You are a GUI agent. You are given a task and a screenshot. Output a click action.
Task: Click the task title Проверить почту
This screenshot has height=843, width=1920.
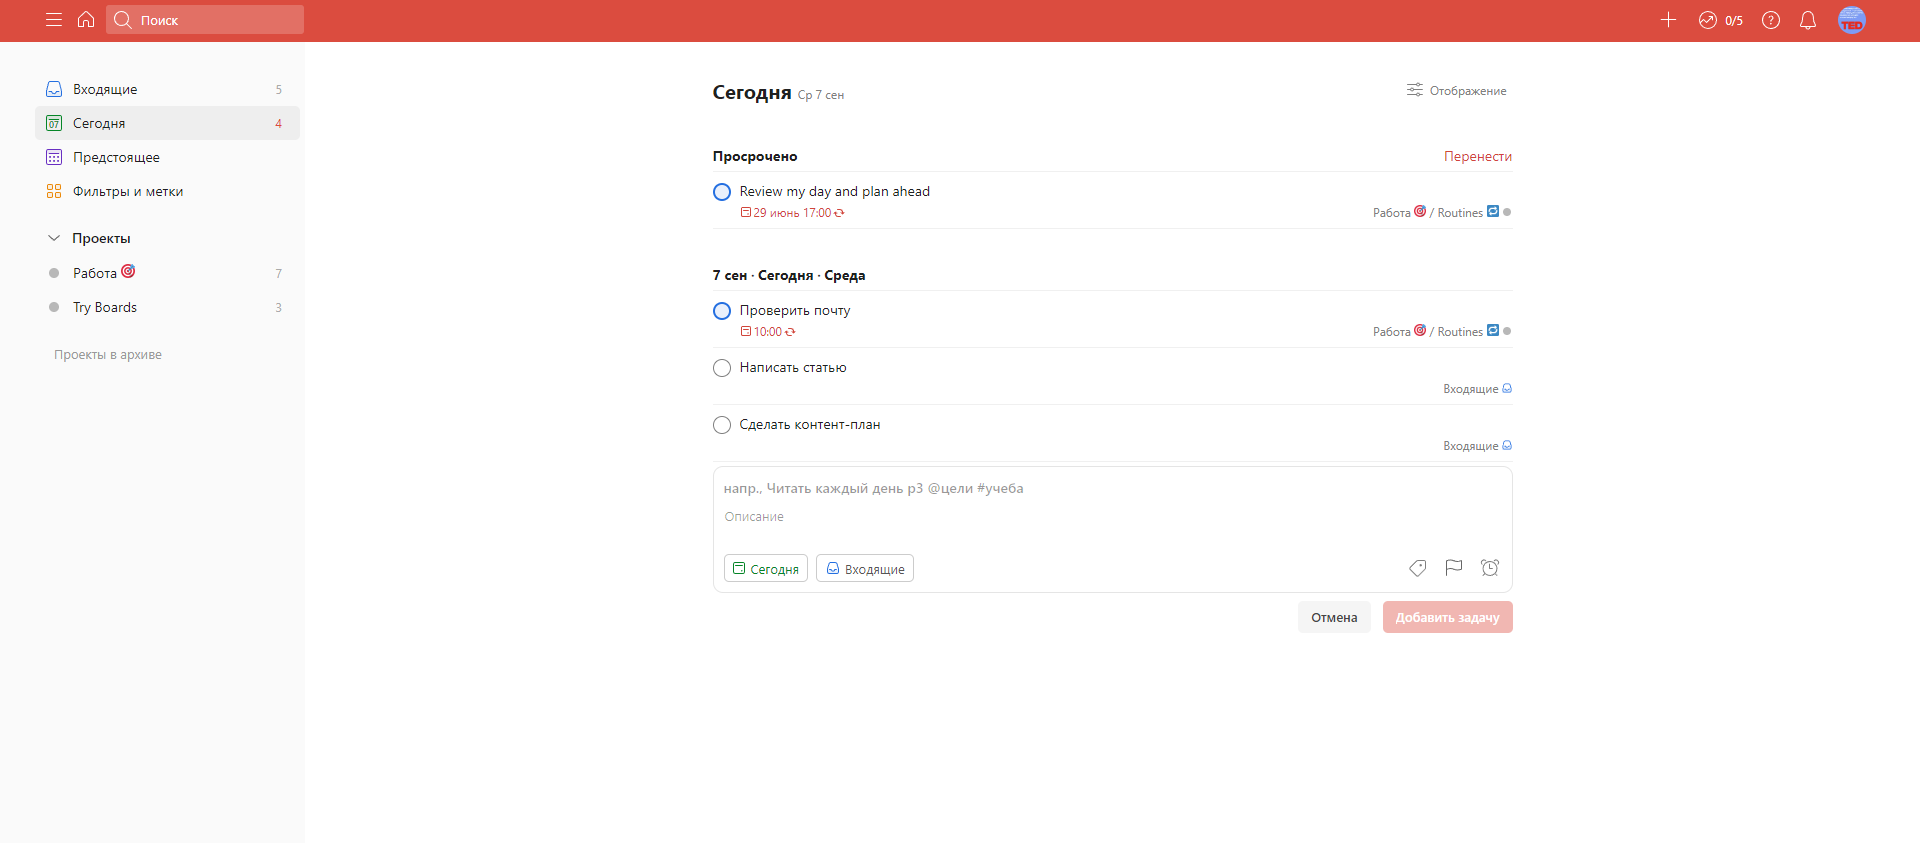click(x=795, y=311)
